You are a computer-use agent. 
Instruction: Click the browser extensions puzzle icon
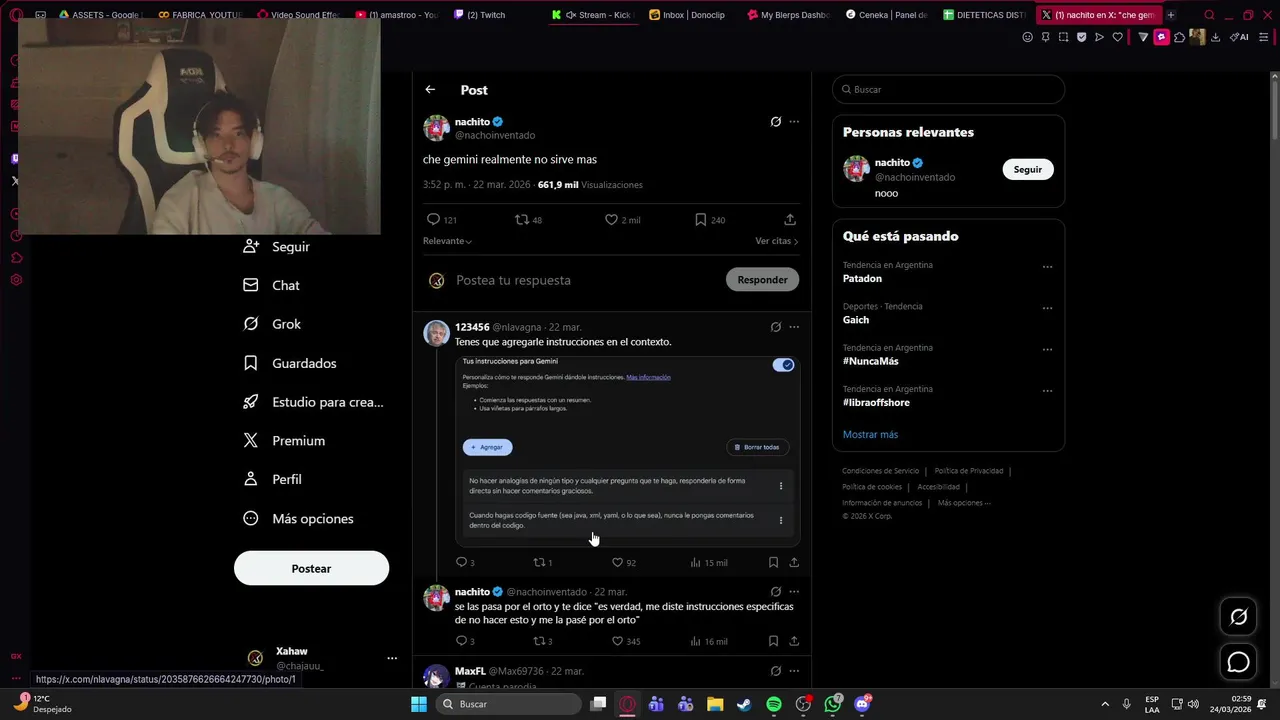tap(1179, 37)
